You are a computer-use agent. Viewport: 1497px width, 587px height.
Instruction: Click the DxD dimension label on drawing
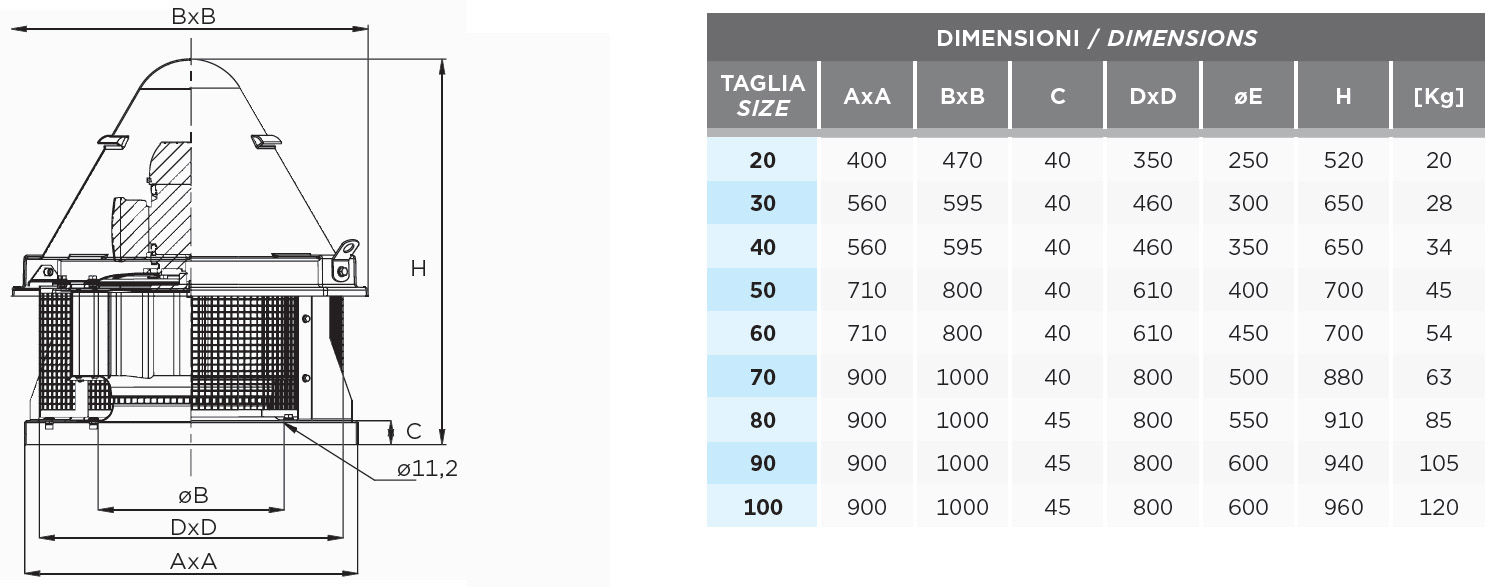(193, 526)
